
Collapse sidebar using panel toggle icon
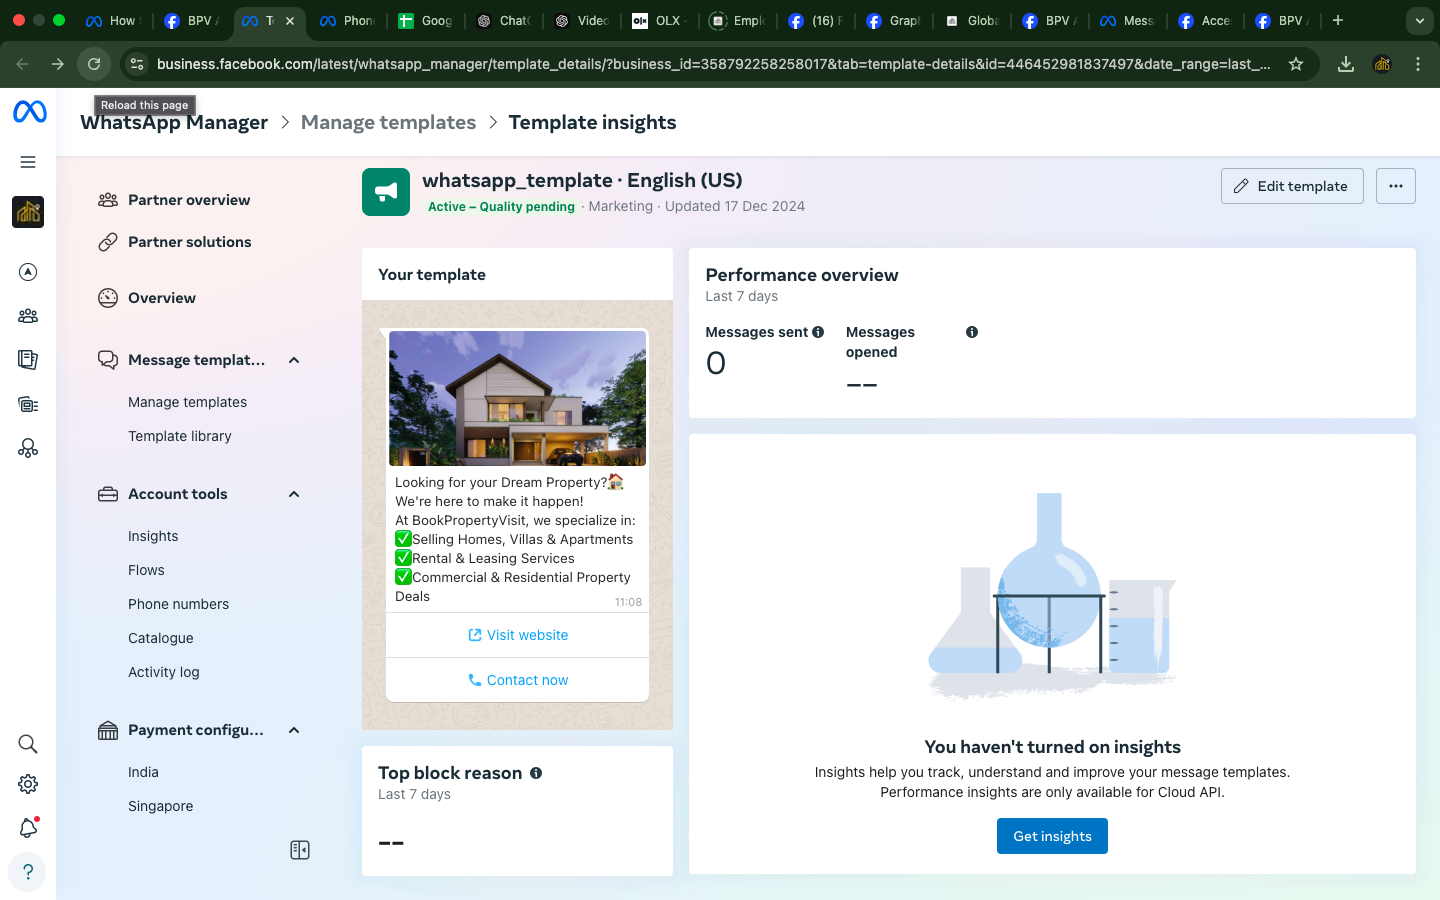click(300, 850)
